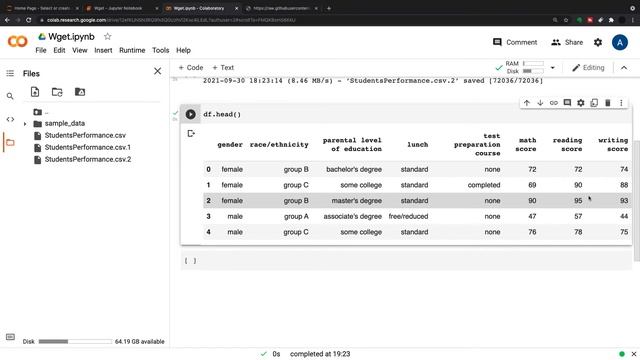Open the View menu
This screenshot has height=360, width=640.
coord(80,50)
